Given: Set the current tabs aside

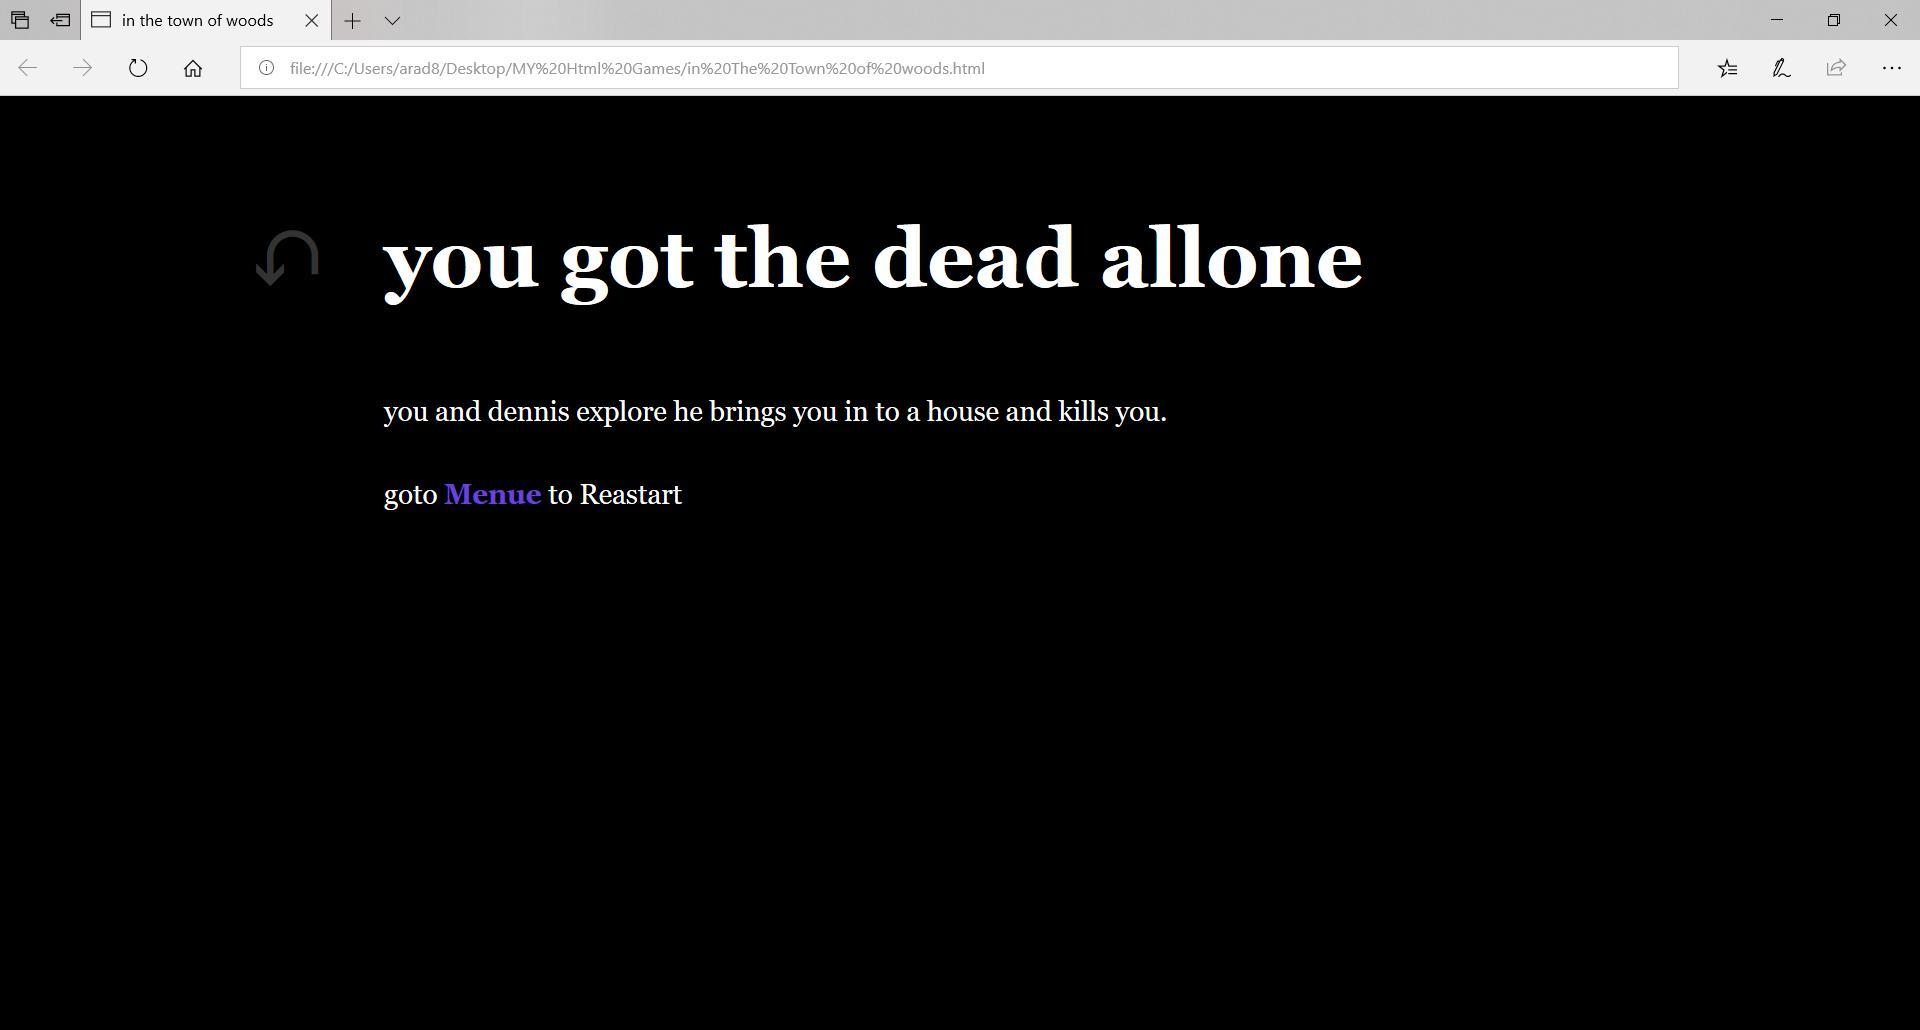Looking at the screenshot, I should point(60,20).
